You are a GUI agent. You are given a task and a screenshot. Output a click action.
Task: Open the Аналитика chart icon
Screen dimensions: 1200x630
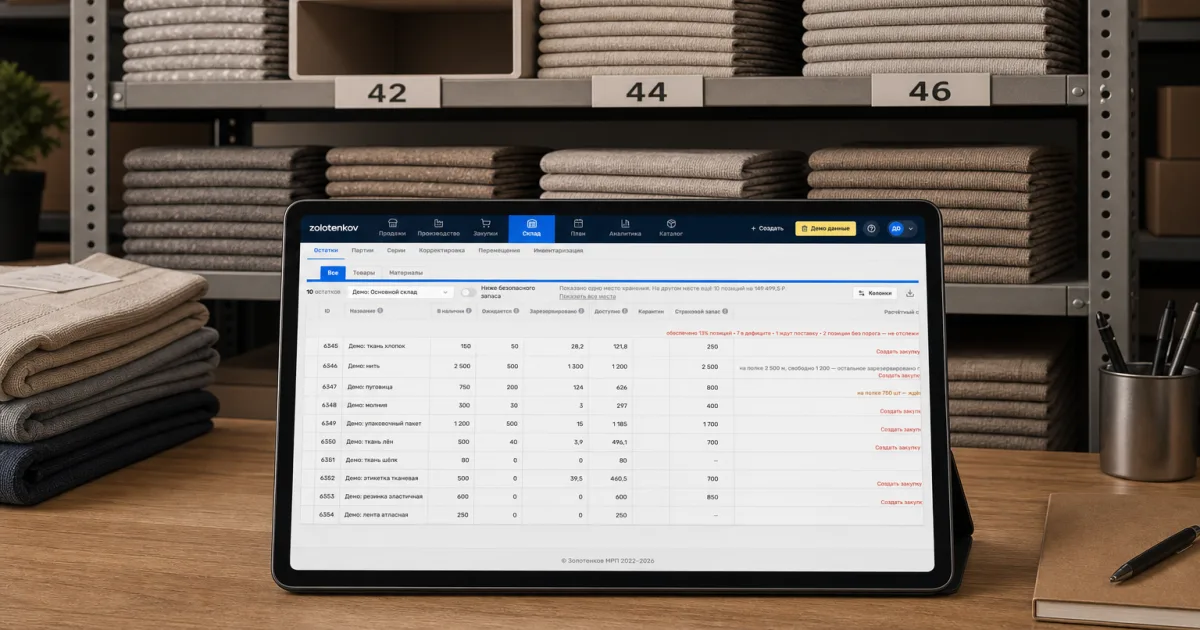click(x=625, y=223)
